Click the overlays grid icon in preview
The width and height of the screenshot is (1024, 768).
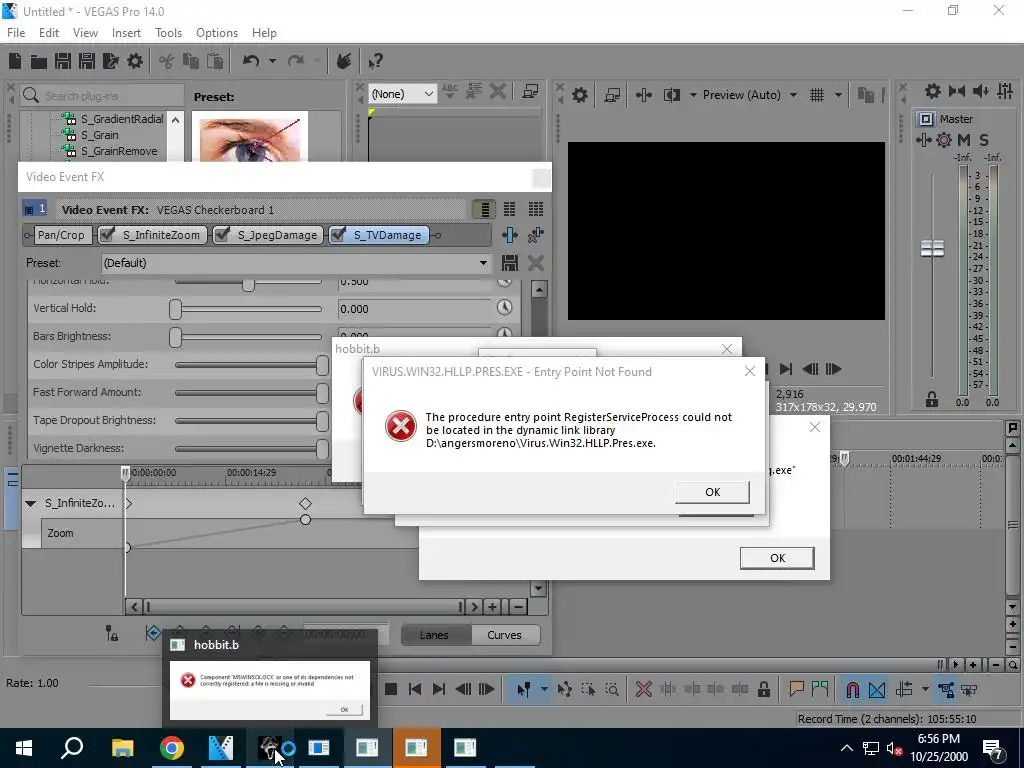coord(816,95)
